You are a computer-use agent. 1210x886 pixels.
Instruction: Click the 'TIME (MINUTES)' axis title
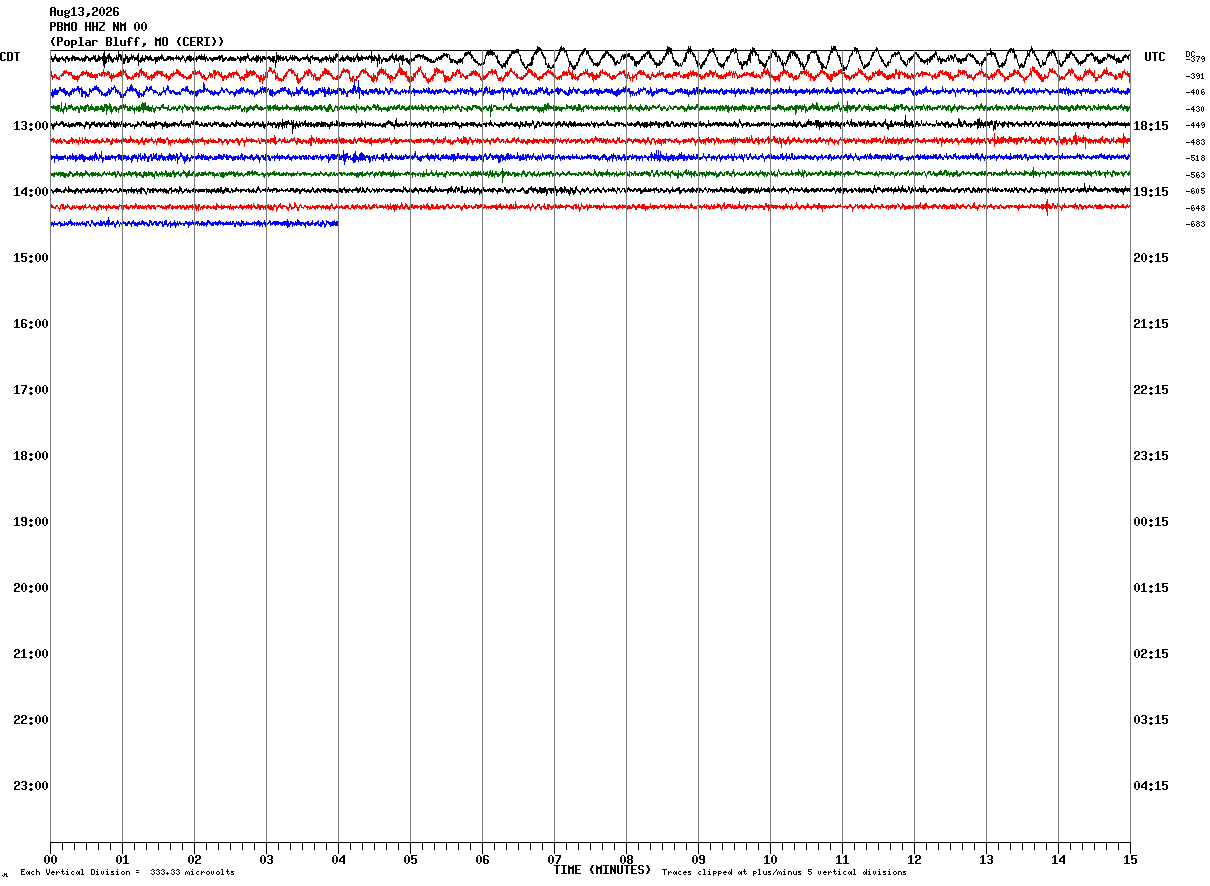(x=602, y=870)
